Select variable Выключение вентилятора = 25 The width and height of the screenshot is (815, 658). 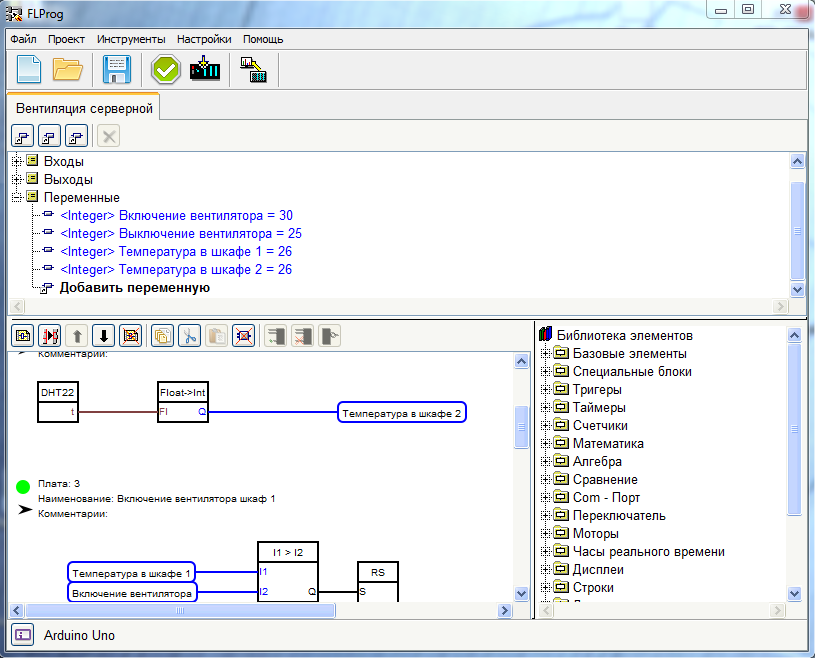click(181, 233)
